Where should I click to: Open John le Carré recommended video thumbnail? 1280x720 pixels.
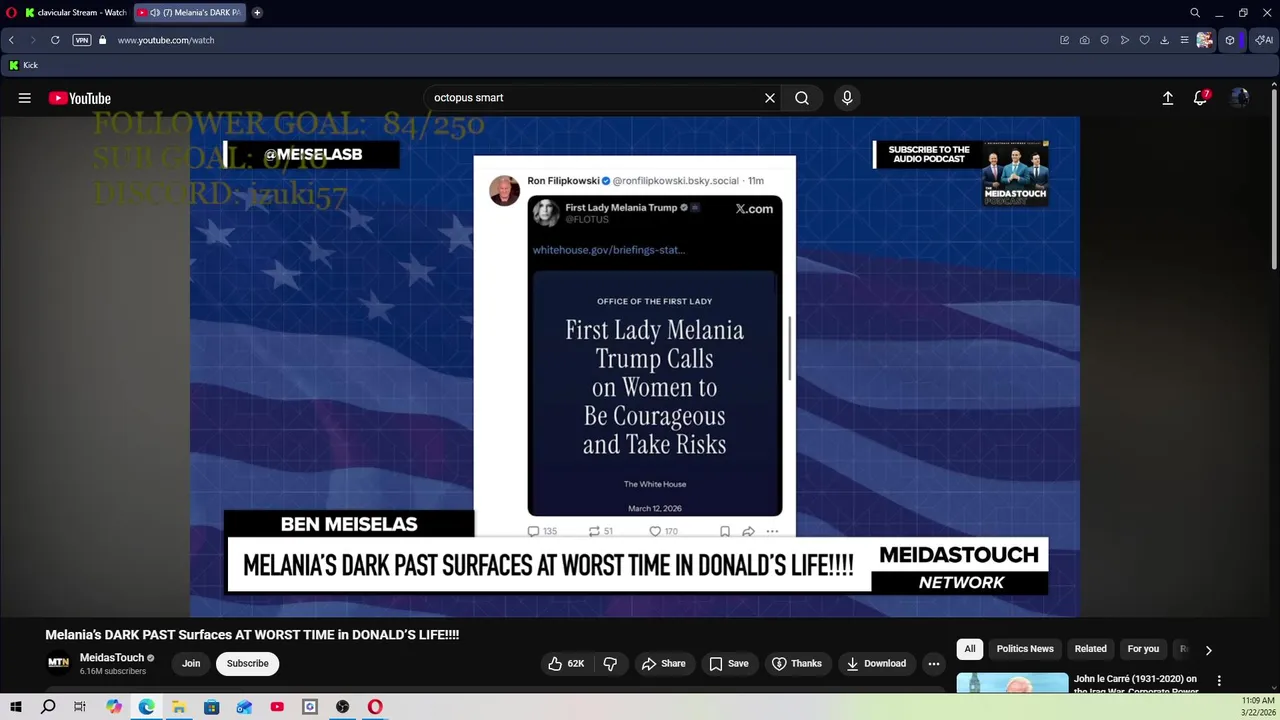pos(1012,683)
